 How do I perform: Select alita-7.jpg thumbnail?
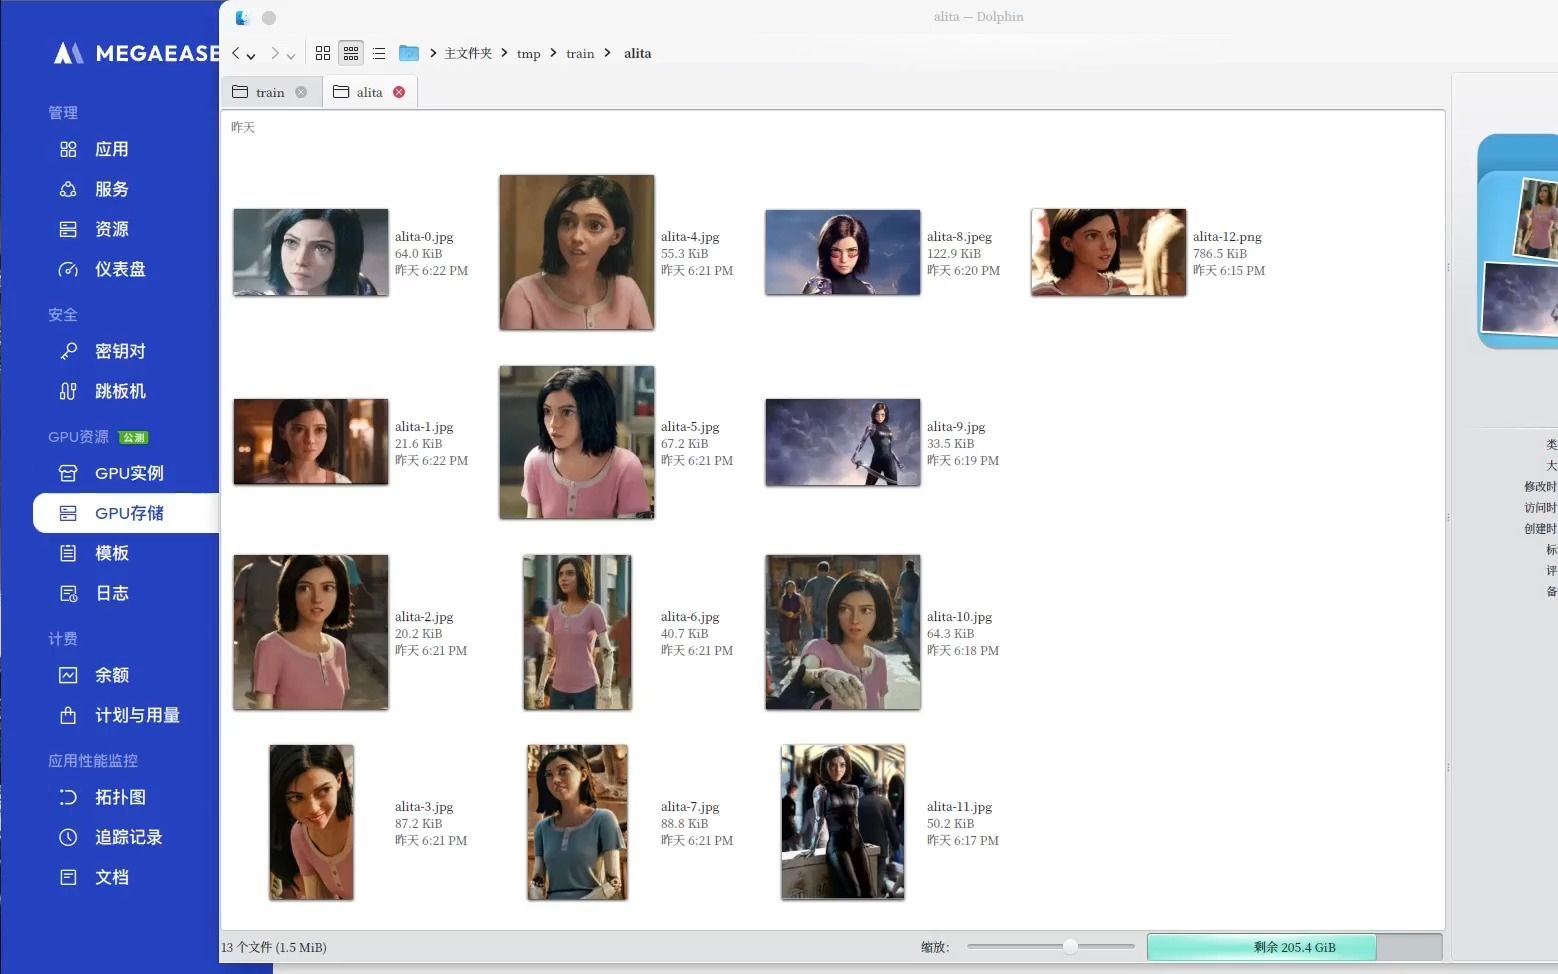[x=577, y=822]
